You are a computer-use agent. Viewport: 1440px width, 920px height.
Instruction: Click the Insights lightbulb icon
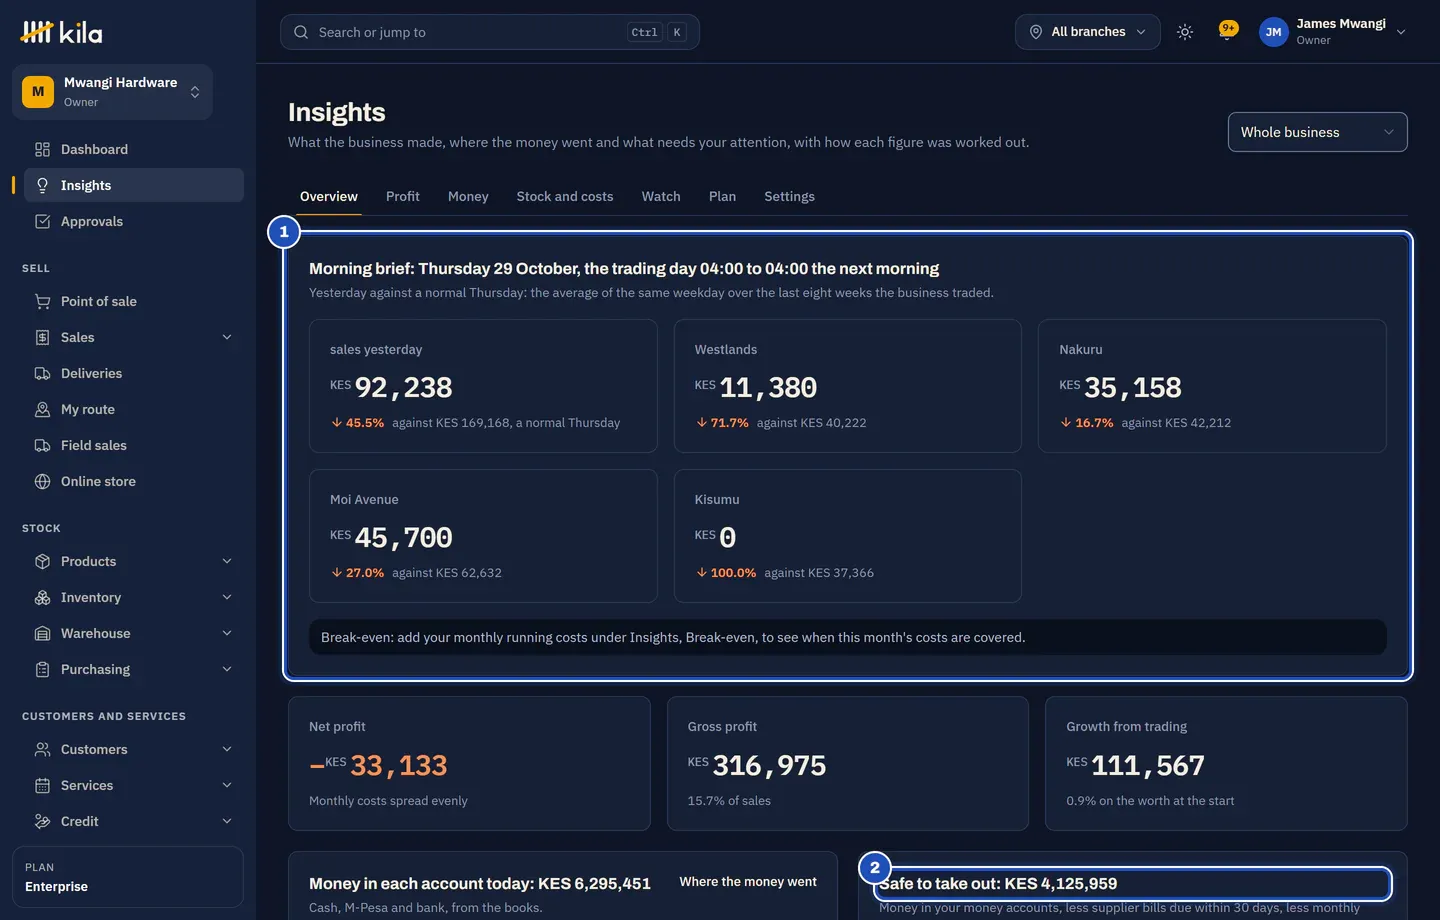click(42, 186)
